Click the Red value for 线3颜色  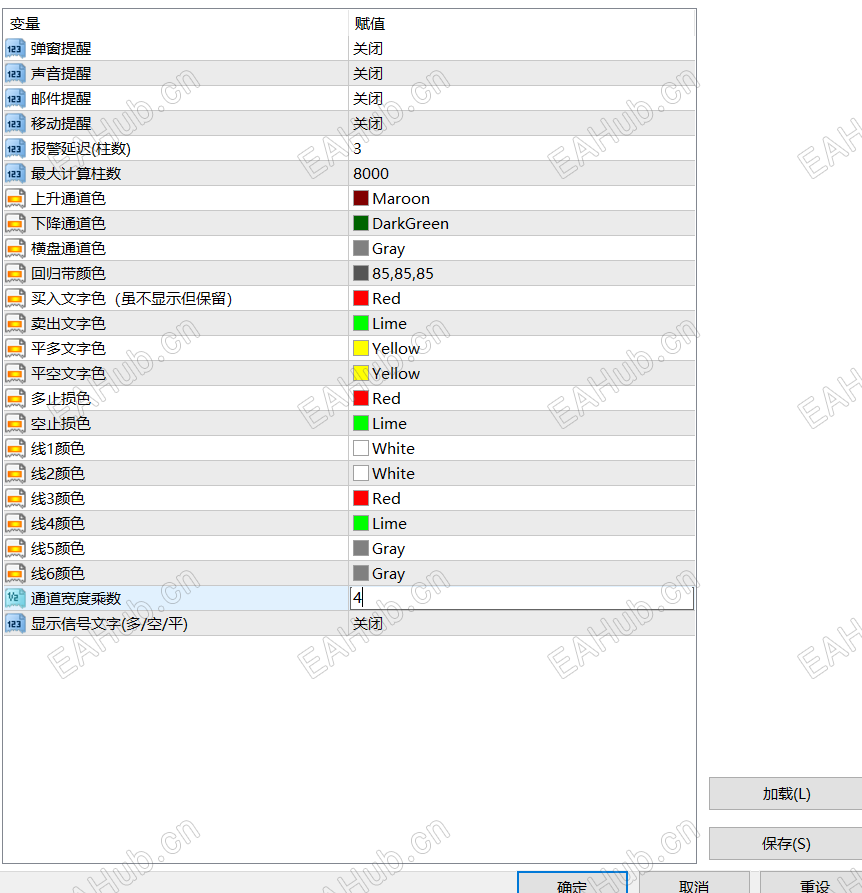(387, 499)
